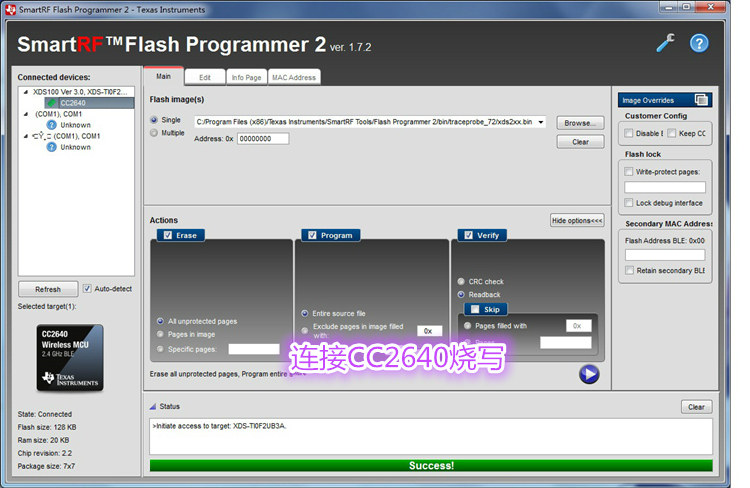750x488 pixels.
Task: Click the status log message text
Action: coord(219,426)
